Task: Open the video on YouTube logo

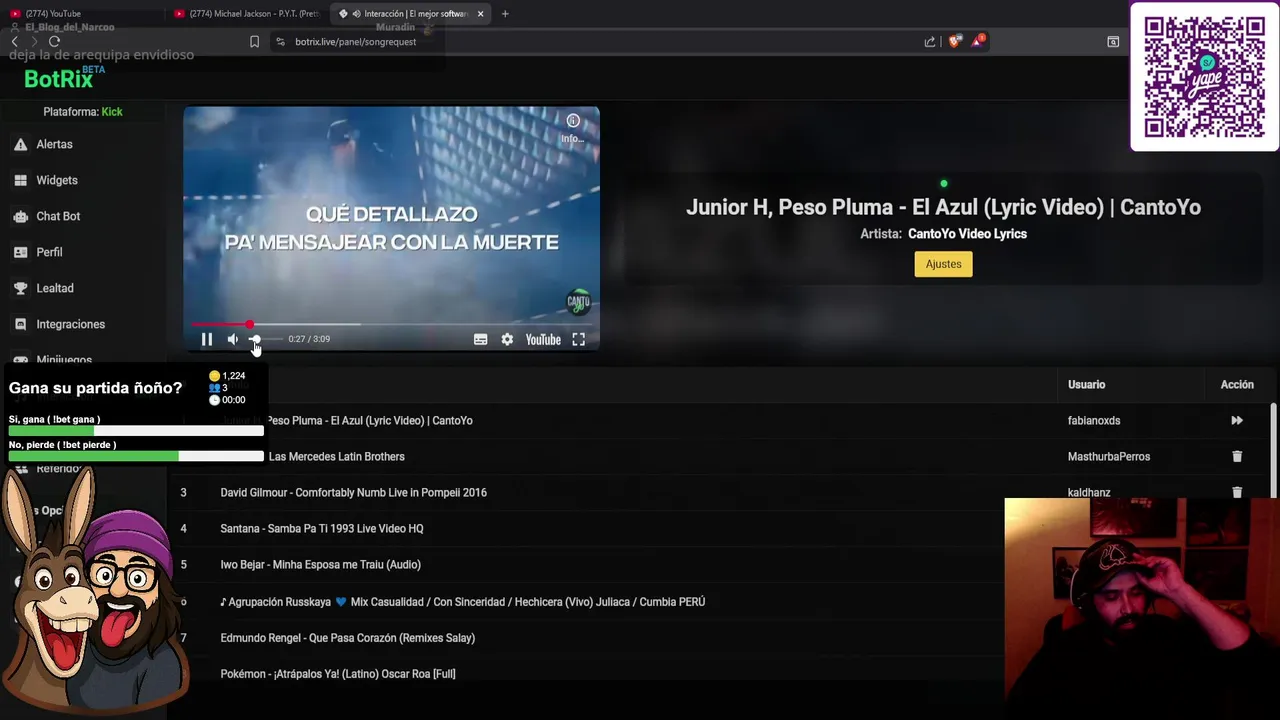Action: 543,340
